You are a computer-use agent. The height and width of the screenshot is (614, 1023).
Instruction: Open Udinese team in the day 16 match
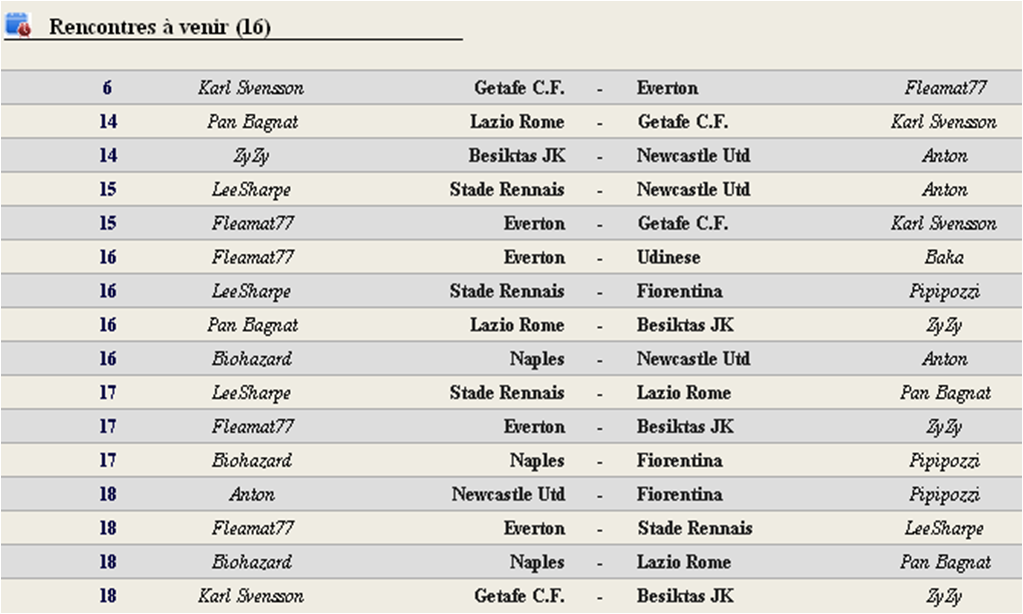pos(669,257)
